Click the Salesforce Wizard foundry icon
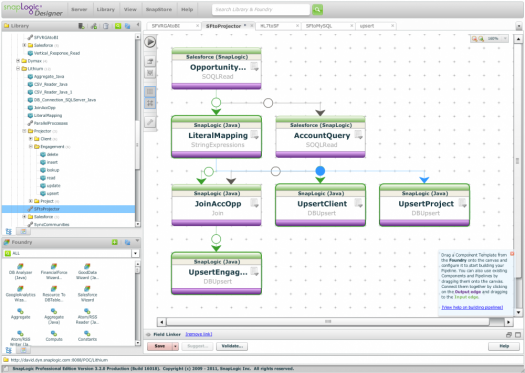 [87, 289]
